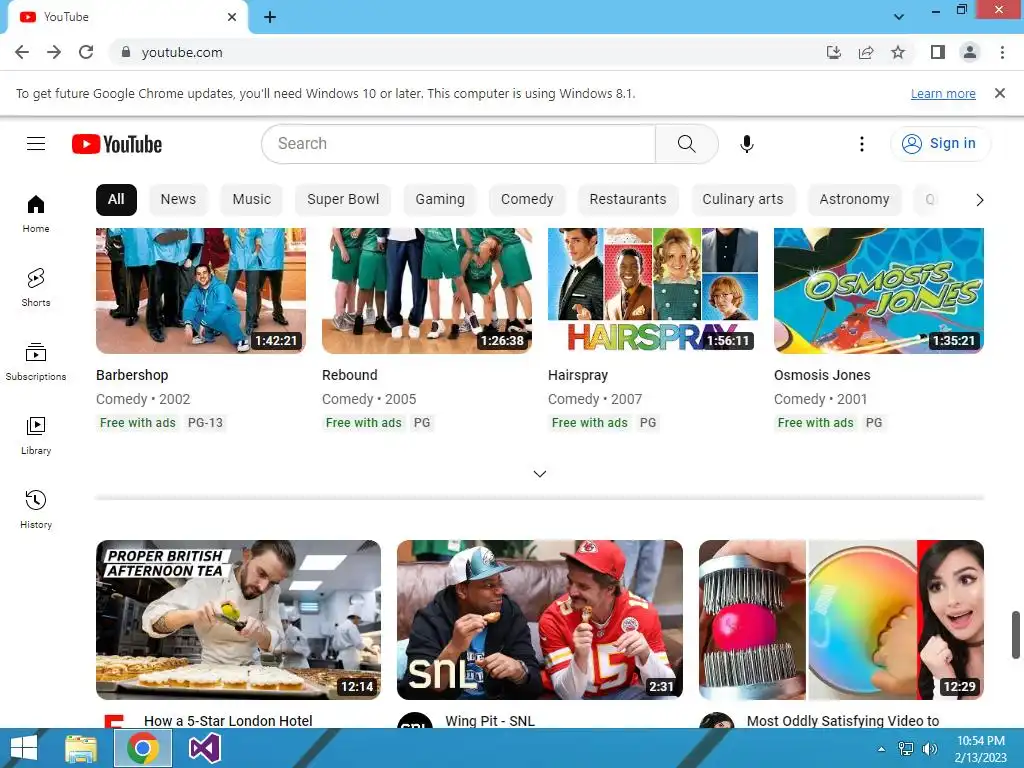
Task: Click the Rebound movie thumbnail
Action: coord(426,291)
